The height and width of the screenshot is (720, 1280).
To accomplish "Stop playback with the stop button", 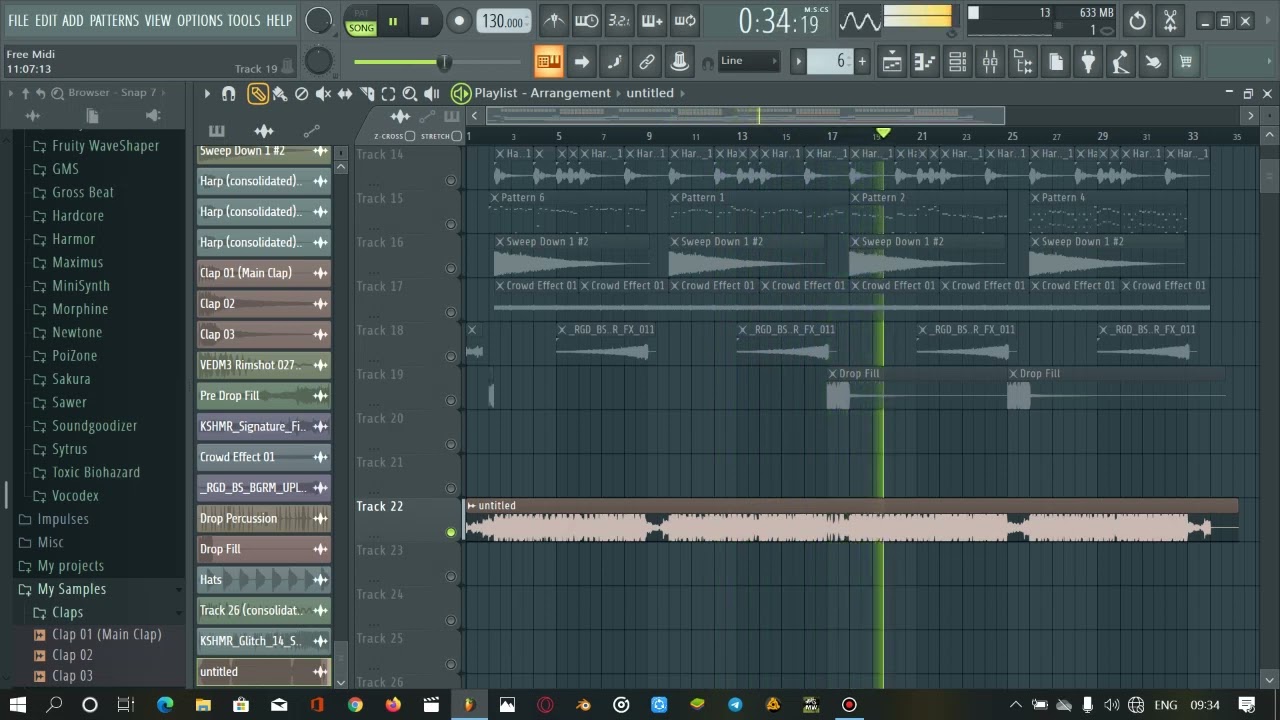I will (x=425, y=21).
